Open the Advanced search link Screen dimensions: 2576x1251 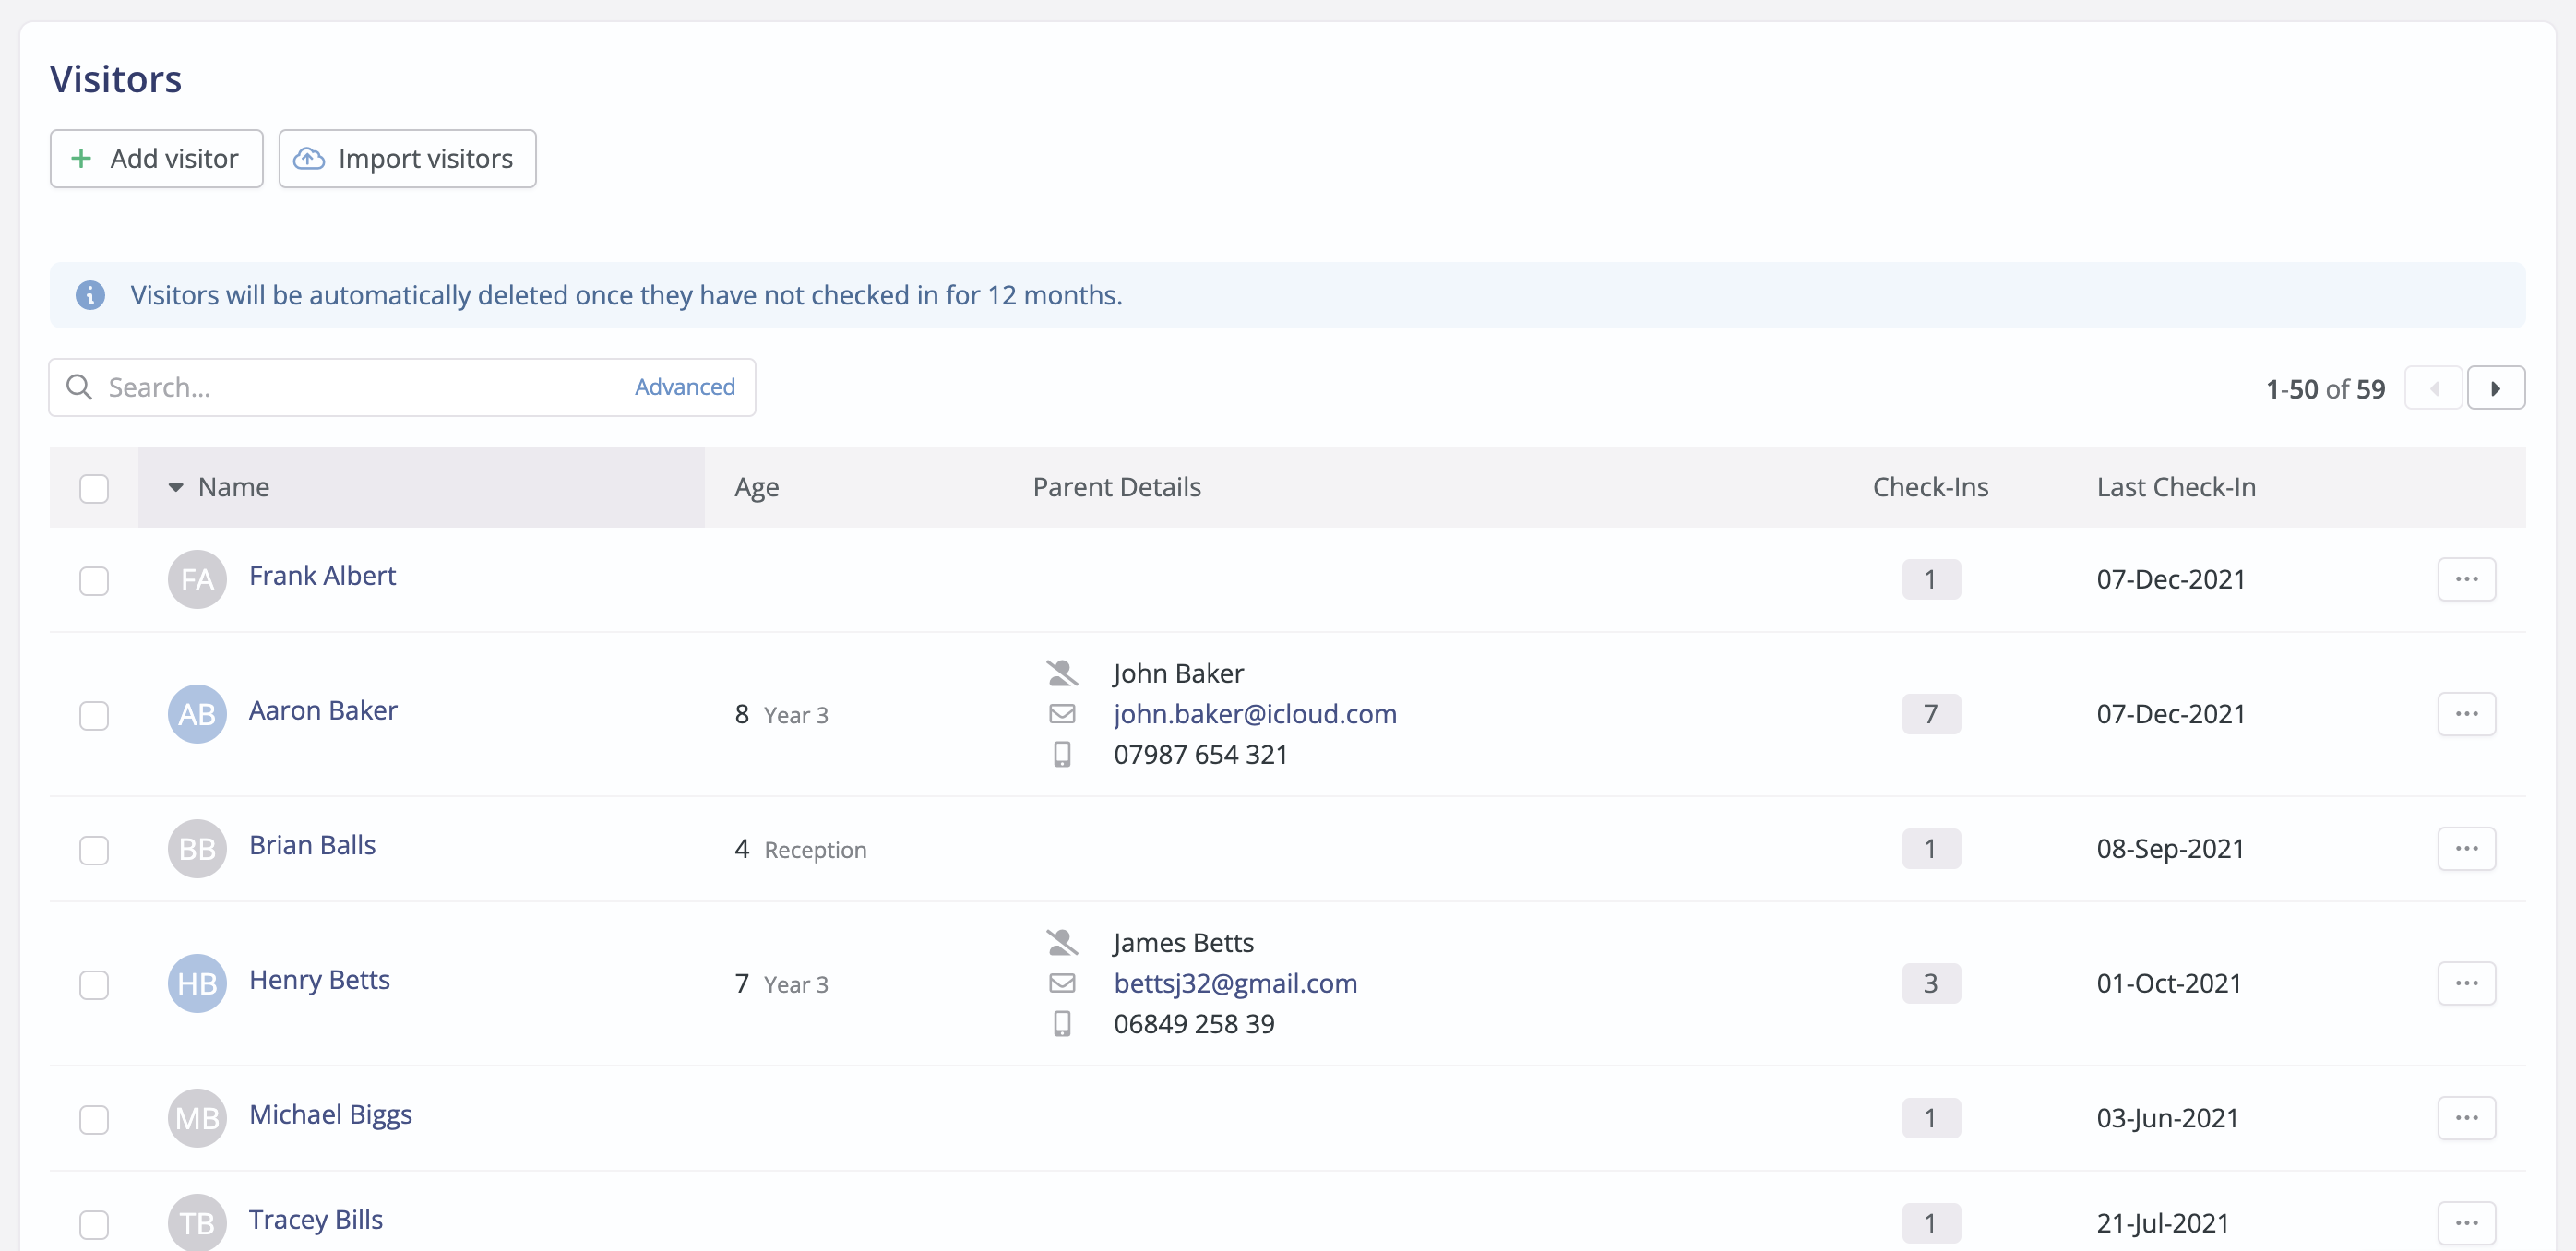pyautogui.click(x=684, y=387)
